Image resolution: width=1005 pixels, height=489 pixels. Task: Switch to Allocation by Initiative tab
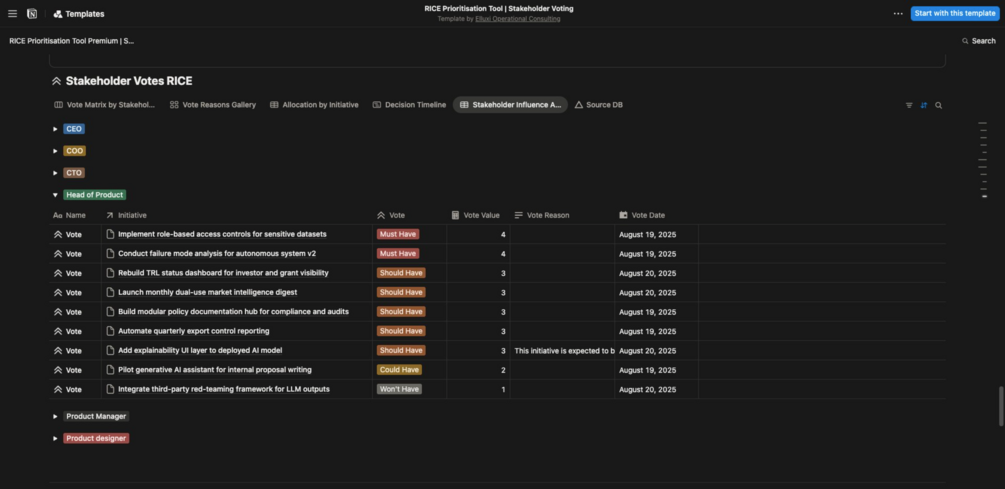pyautogui.click(x=314, y=104)
